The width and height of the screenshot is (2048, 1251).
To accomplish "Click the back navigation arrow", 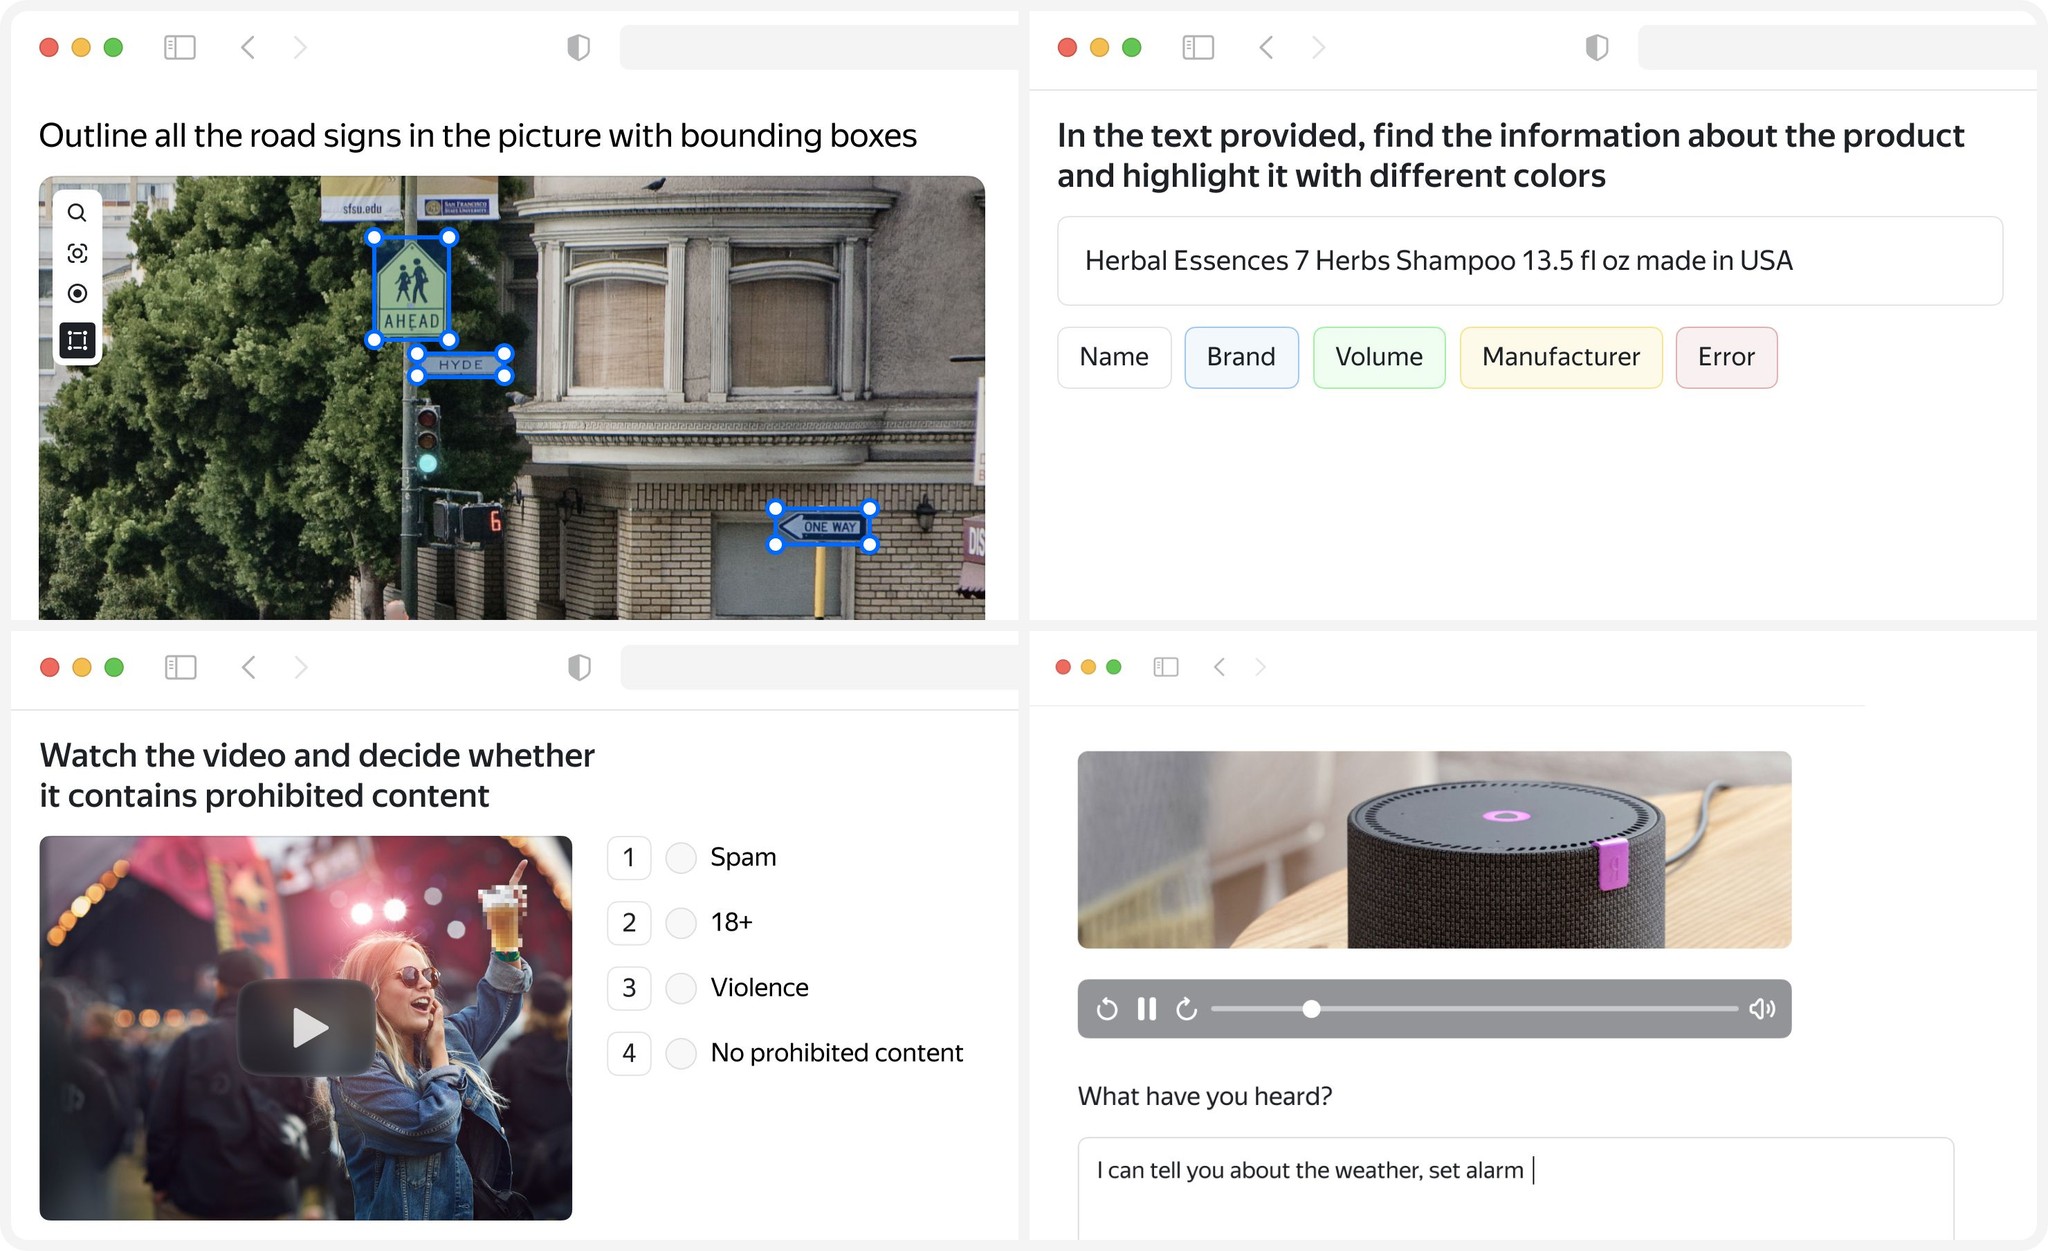I will coord(249,47).
